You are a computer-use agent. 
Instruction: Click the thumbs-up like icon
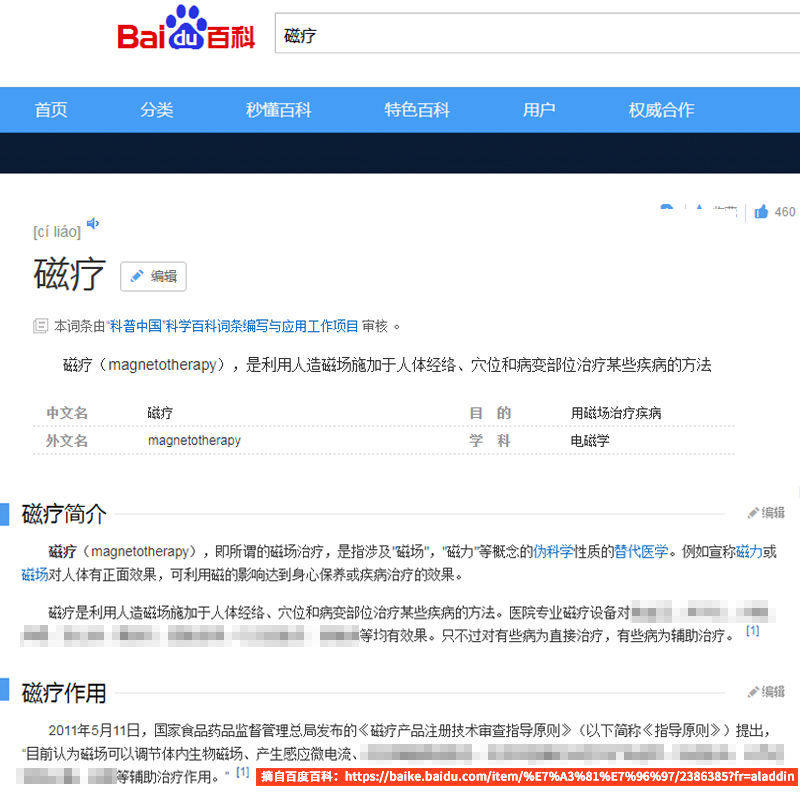761,212
